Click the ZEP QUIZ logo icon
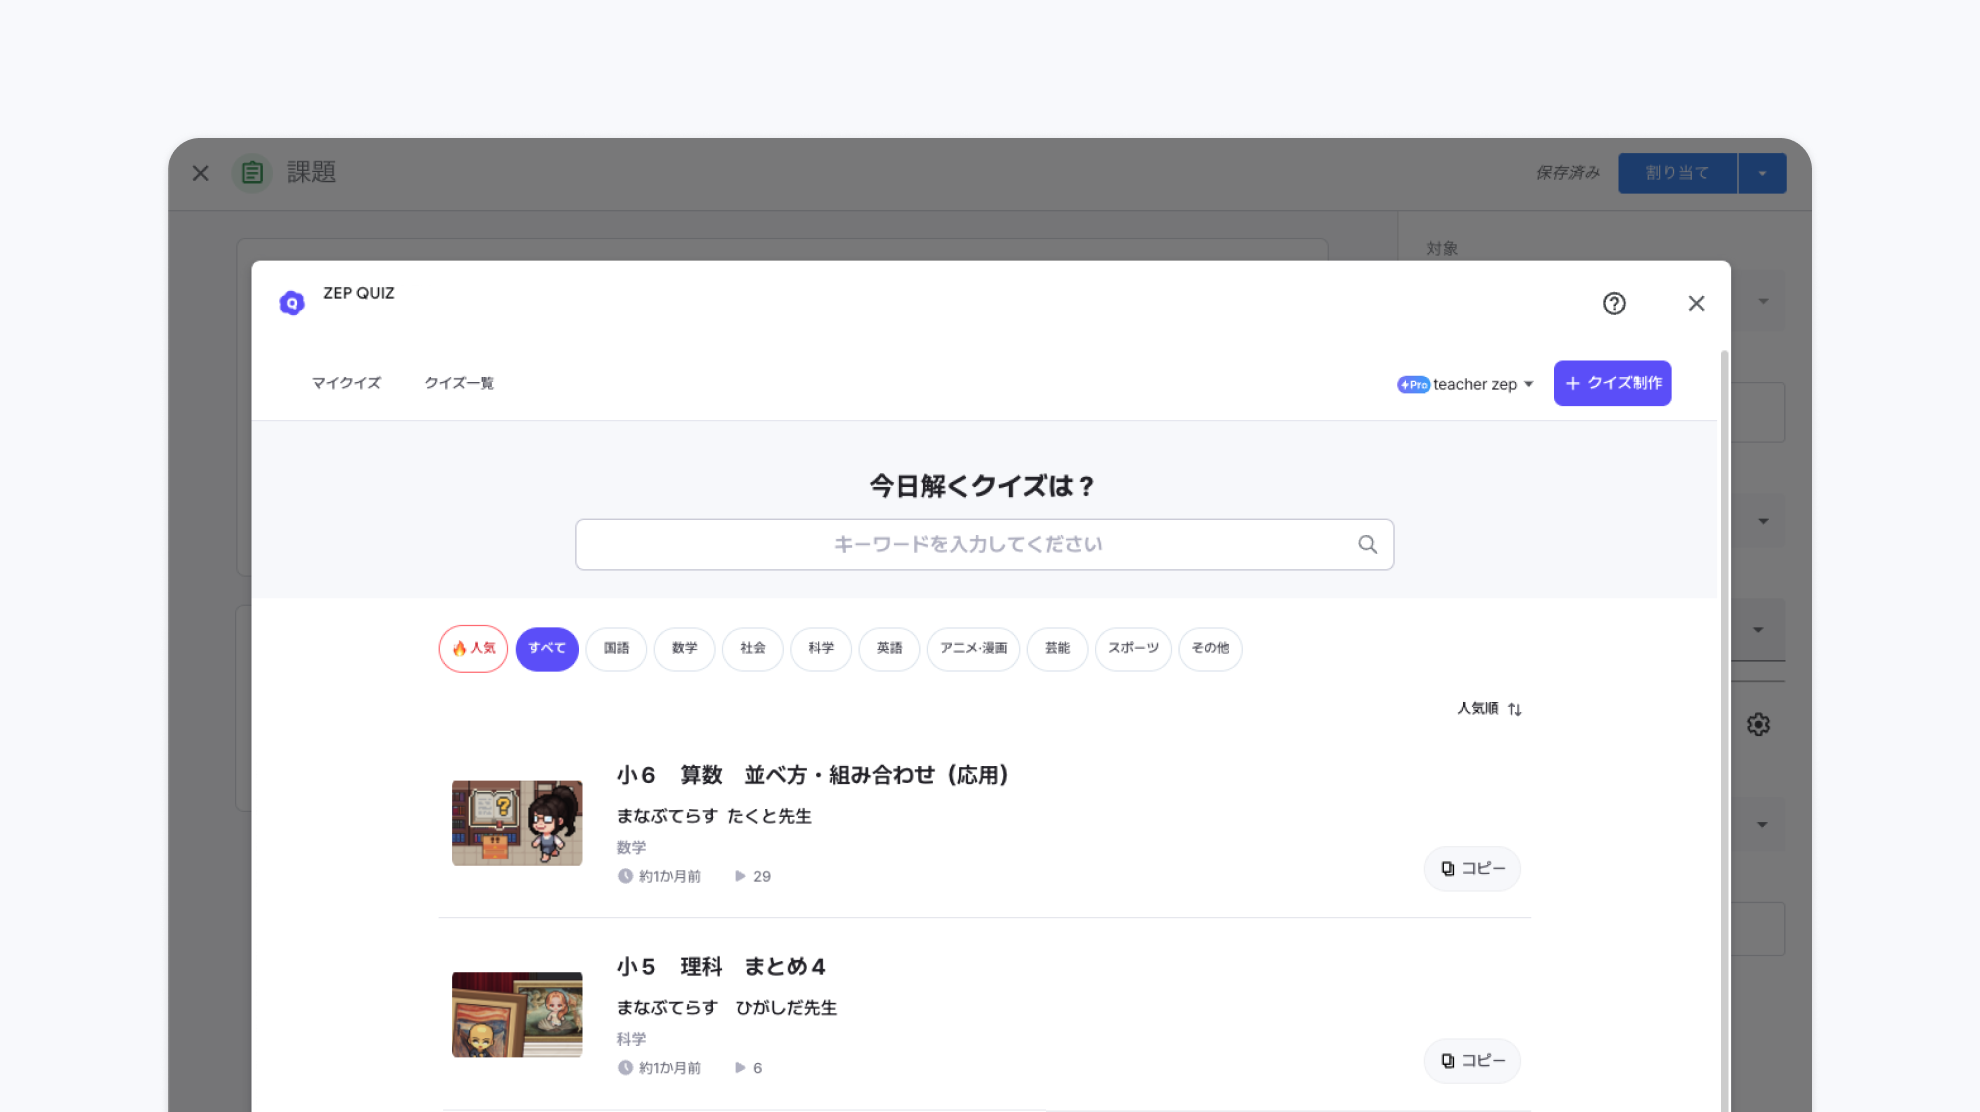1980x1112 pixels. [292, 303]
